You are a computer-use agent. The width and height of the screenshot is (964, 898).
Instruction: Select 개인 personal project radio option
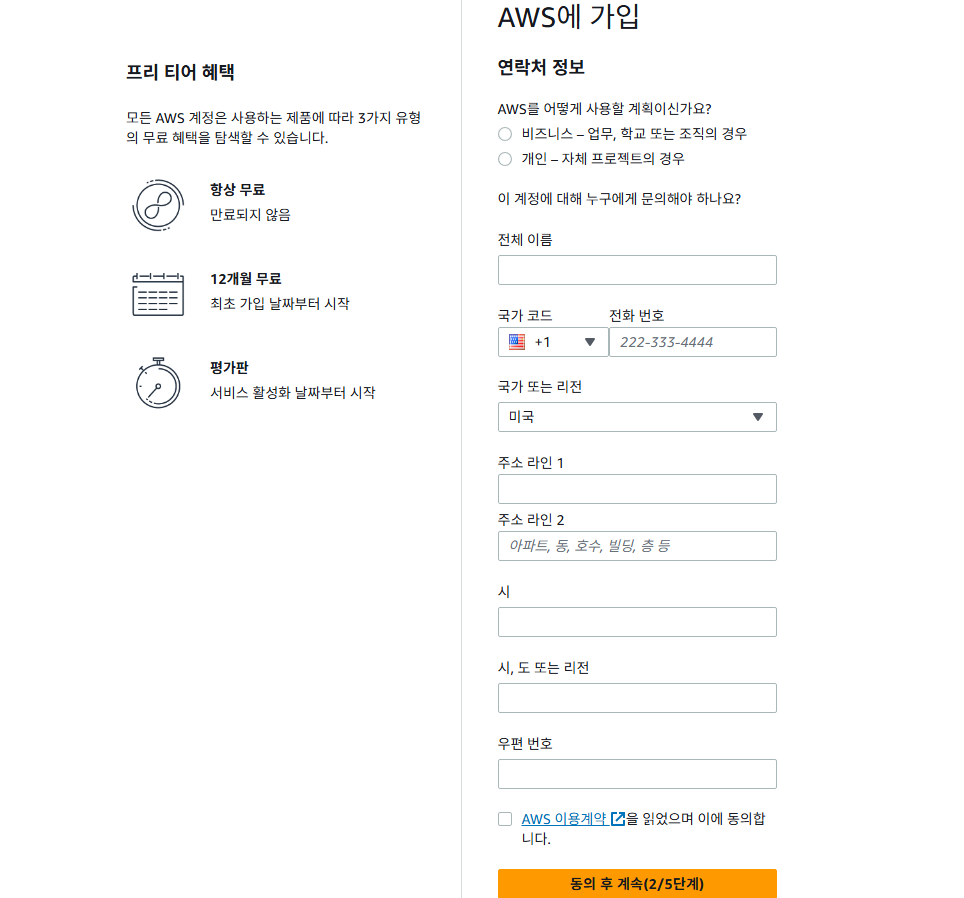click(x=505, y=159)
